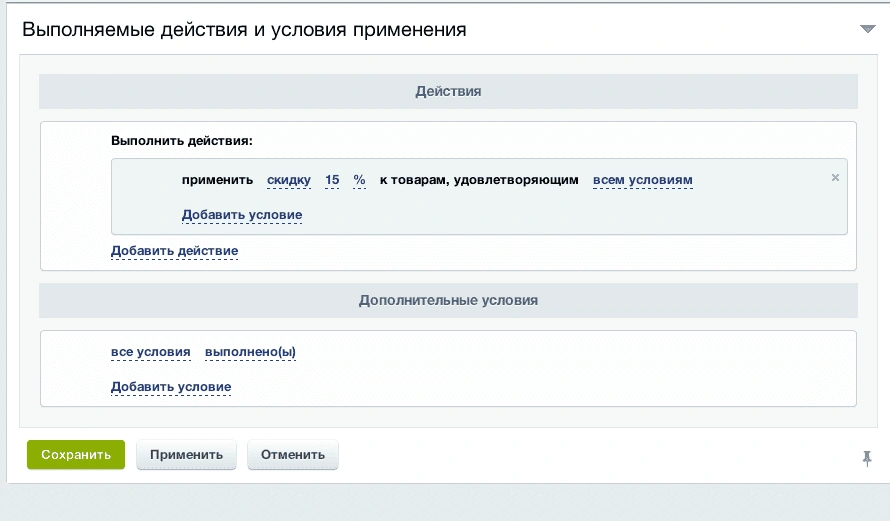This screenshot has height=521, width=890.
Task: Click the "Выполнить действия:" label
Action: click(x=182, y=141)
